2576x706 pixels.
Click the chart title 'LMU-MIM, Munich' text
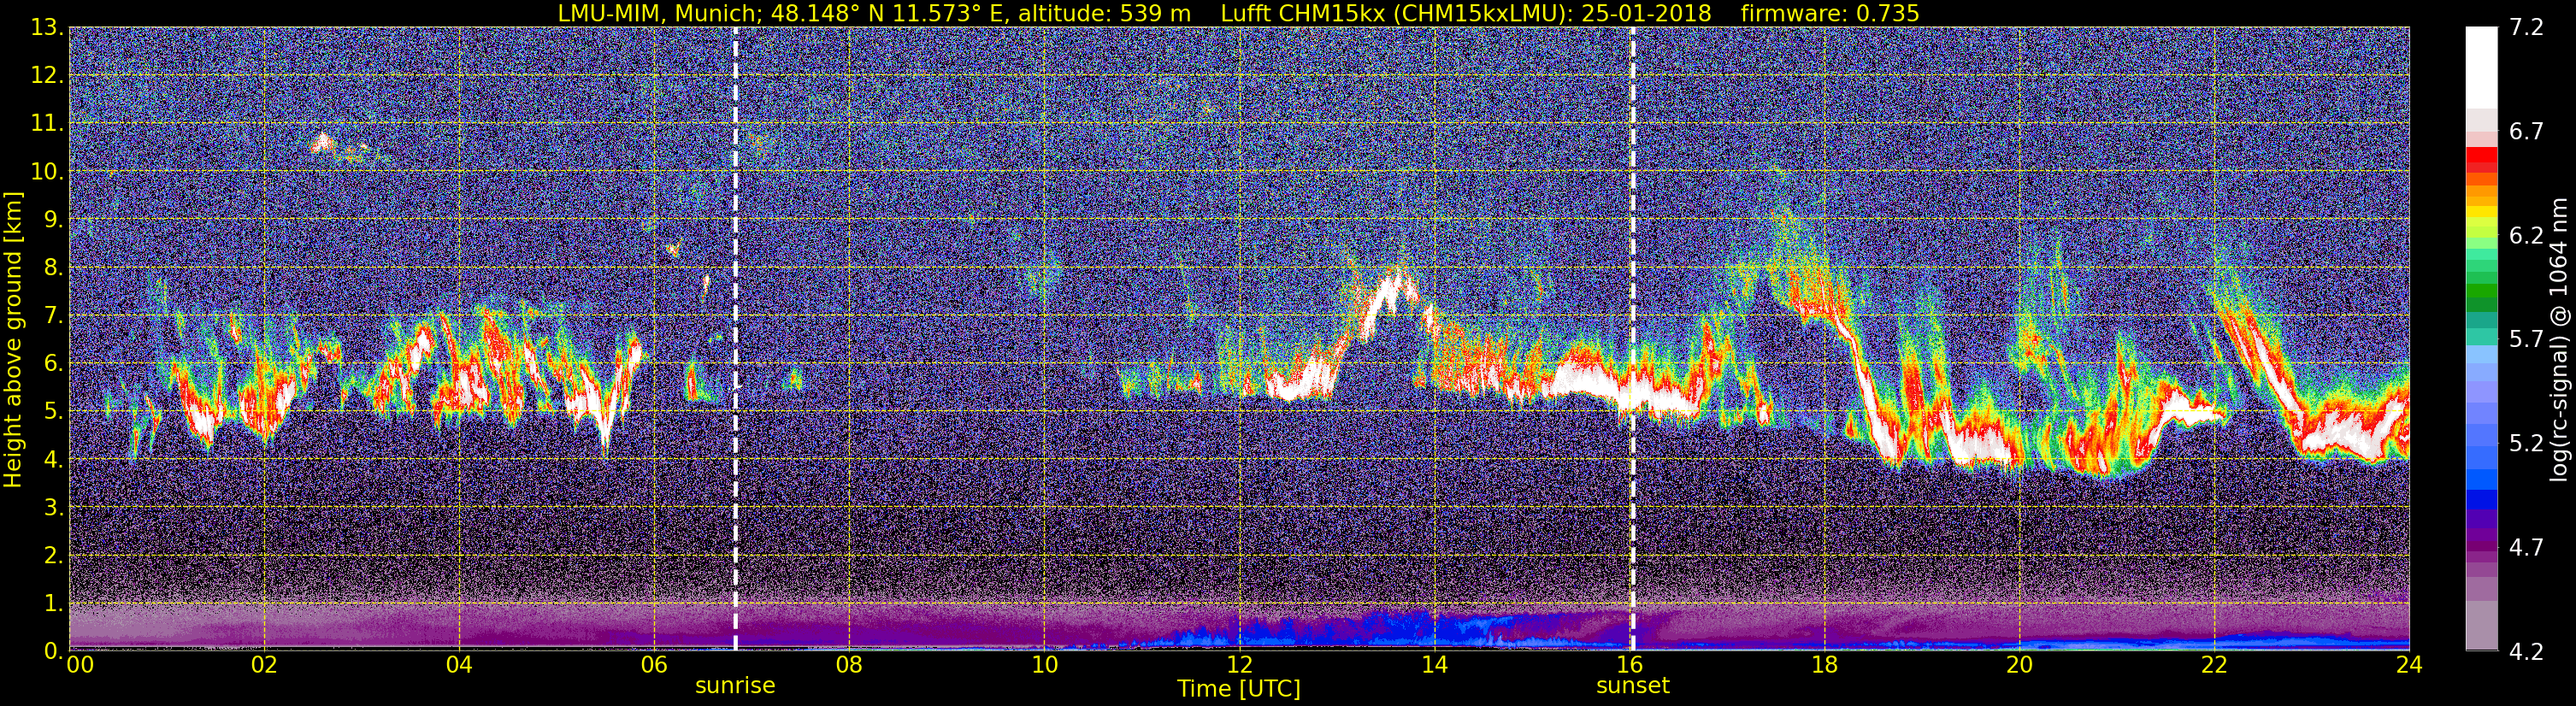(655, 13)
